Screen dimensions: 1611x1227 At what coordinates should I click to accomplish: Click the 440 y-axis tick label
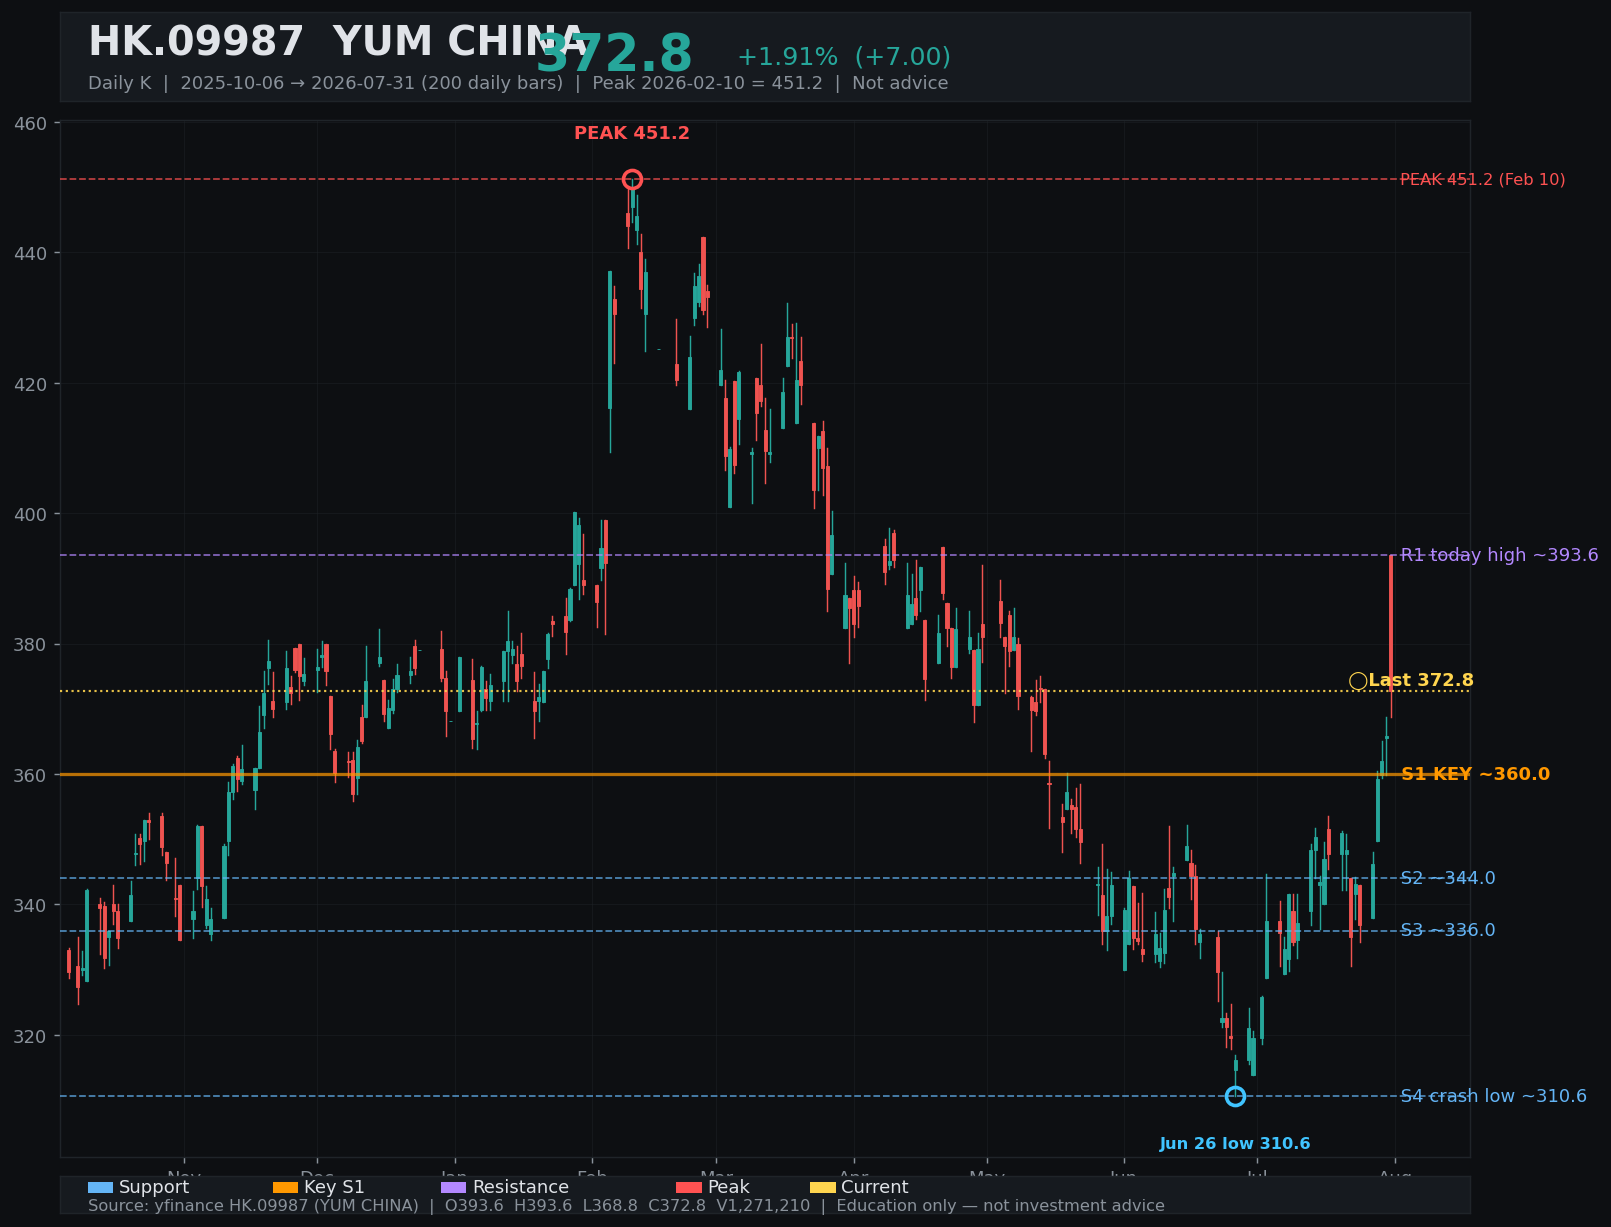[x=32, y=253]
